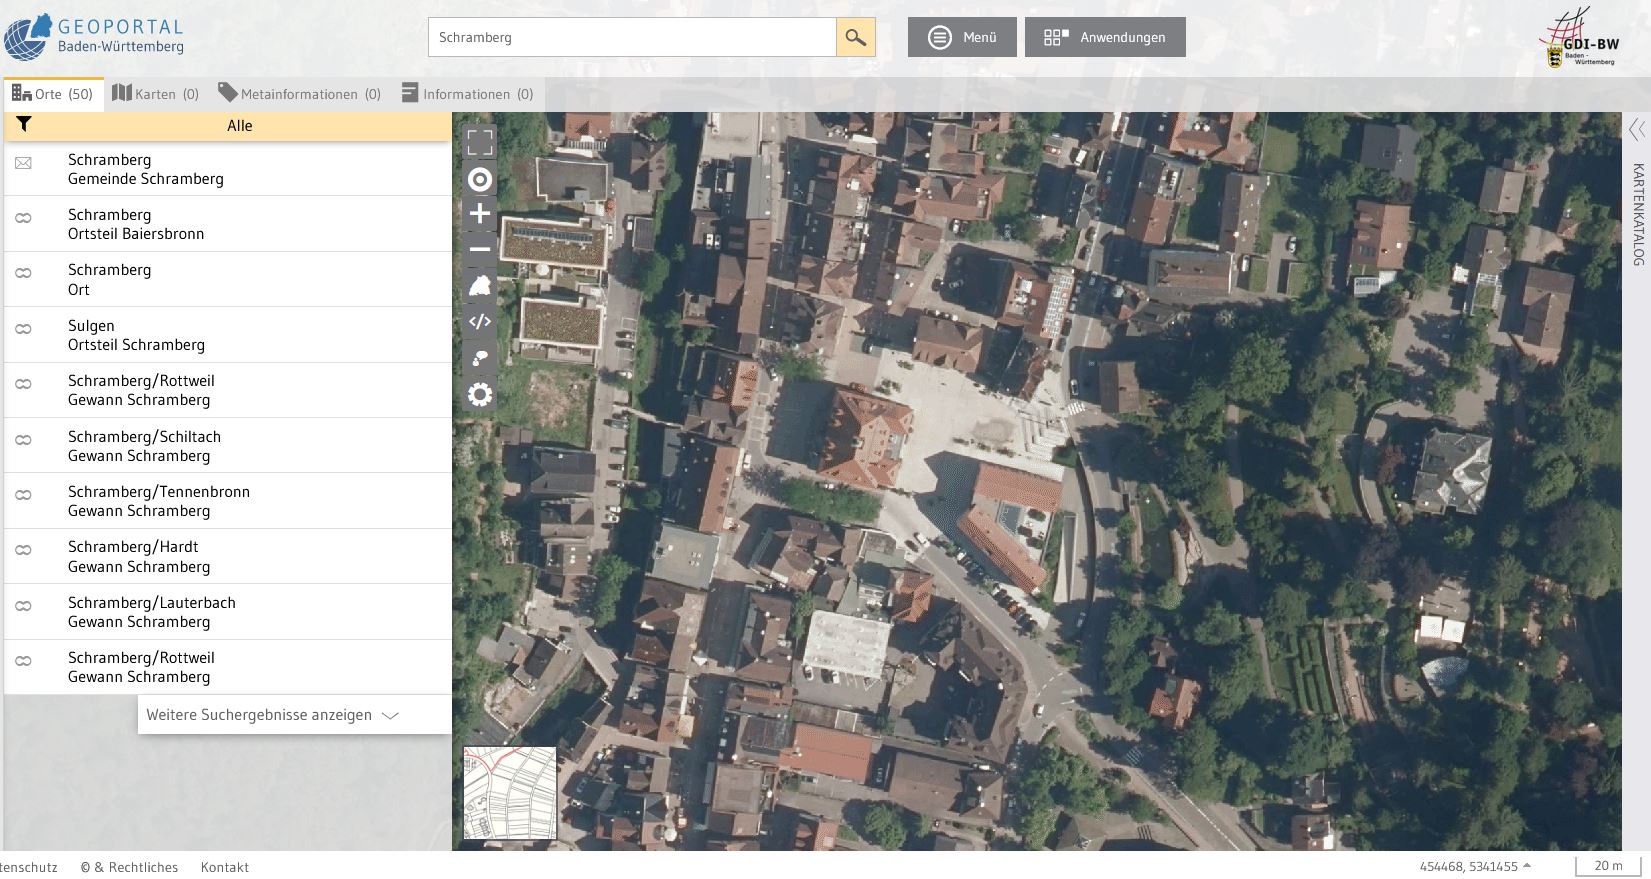Viewport: 1651px width, 879px height.
Task: Open the map feedback comment tool
Action: click(480, 358)
